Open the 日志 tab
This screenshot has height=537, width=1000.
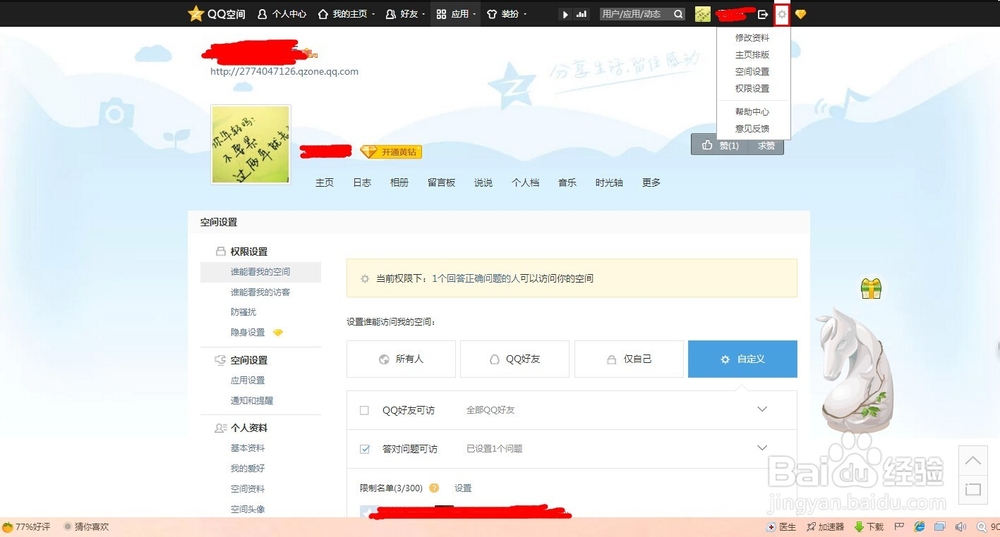[362, 183]
